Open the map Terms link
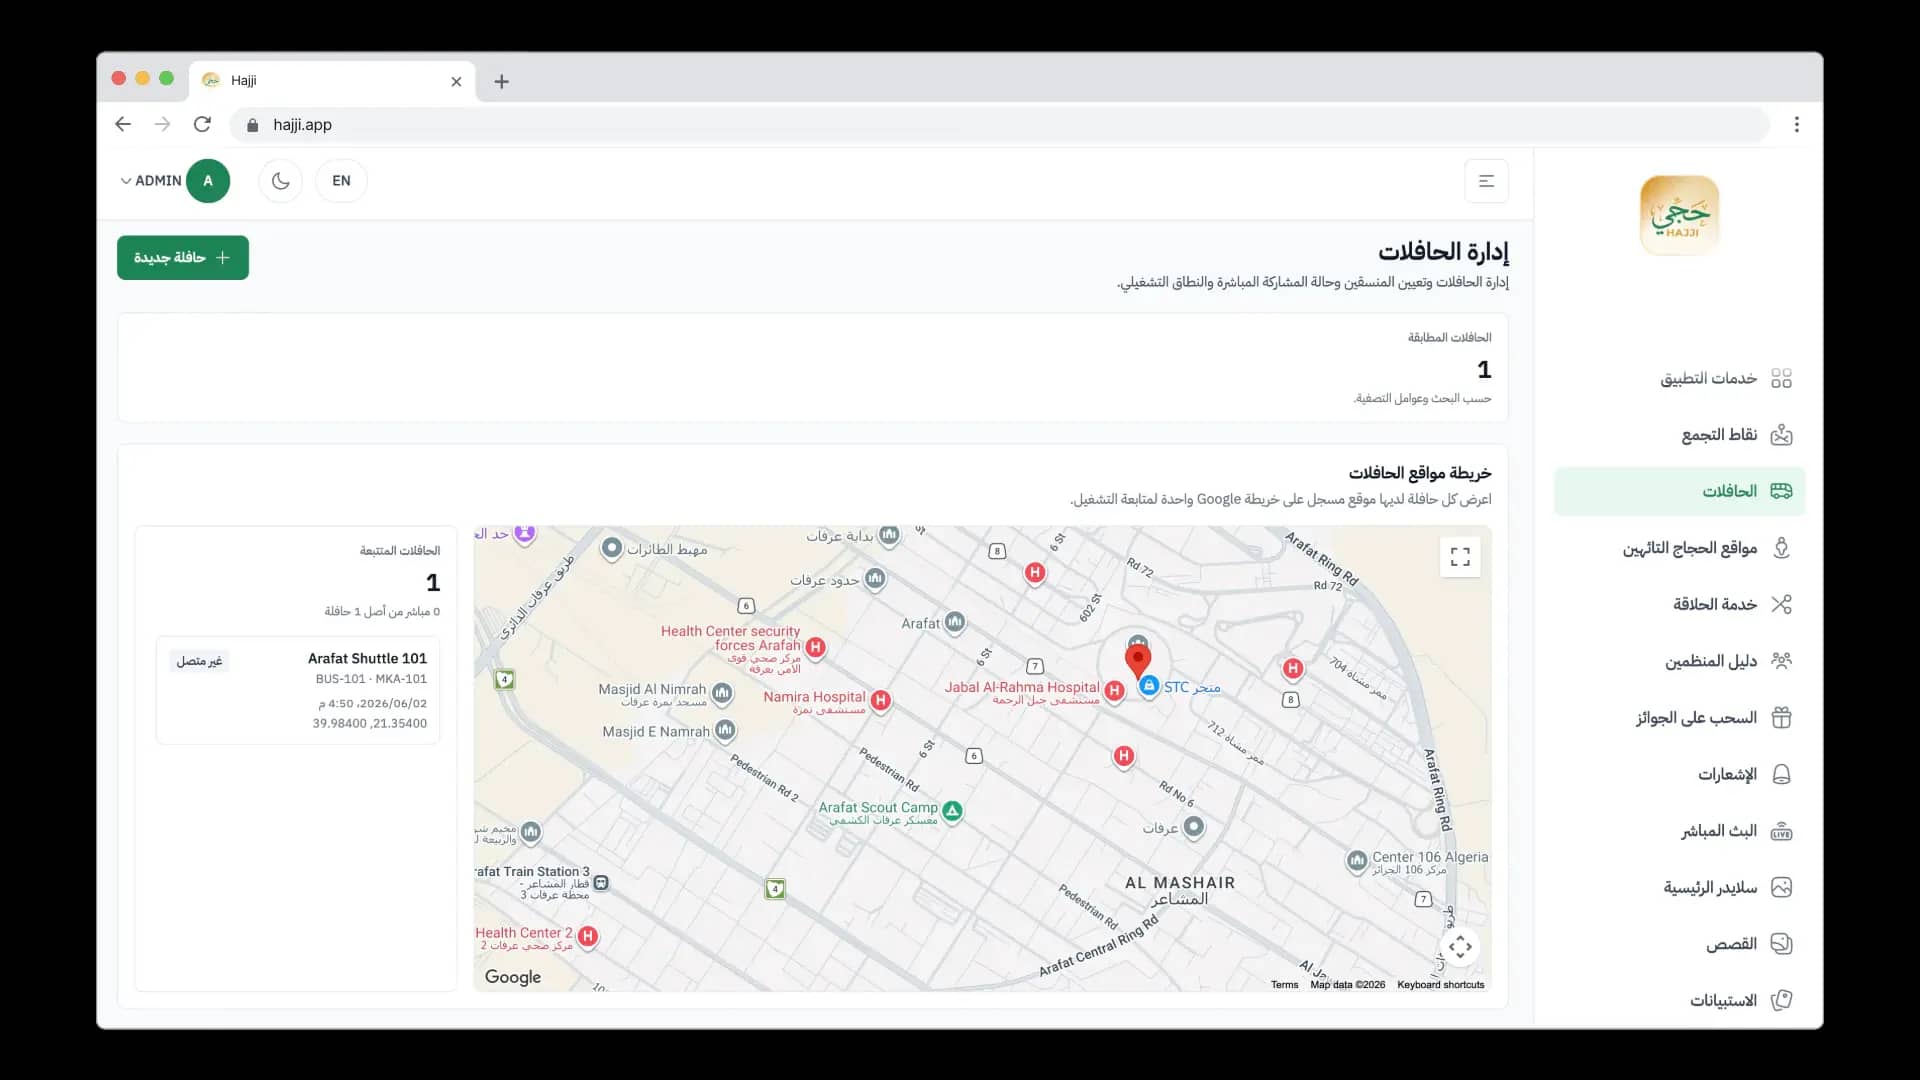1920x1080 pixels. pyautogui.click(x=1284, y=985)
